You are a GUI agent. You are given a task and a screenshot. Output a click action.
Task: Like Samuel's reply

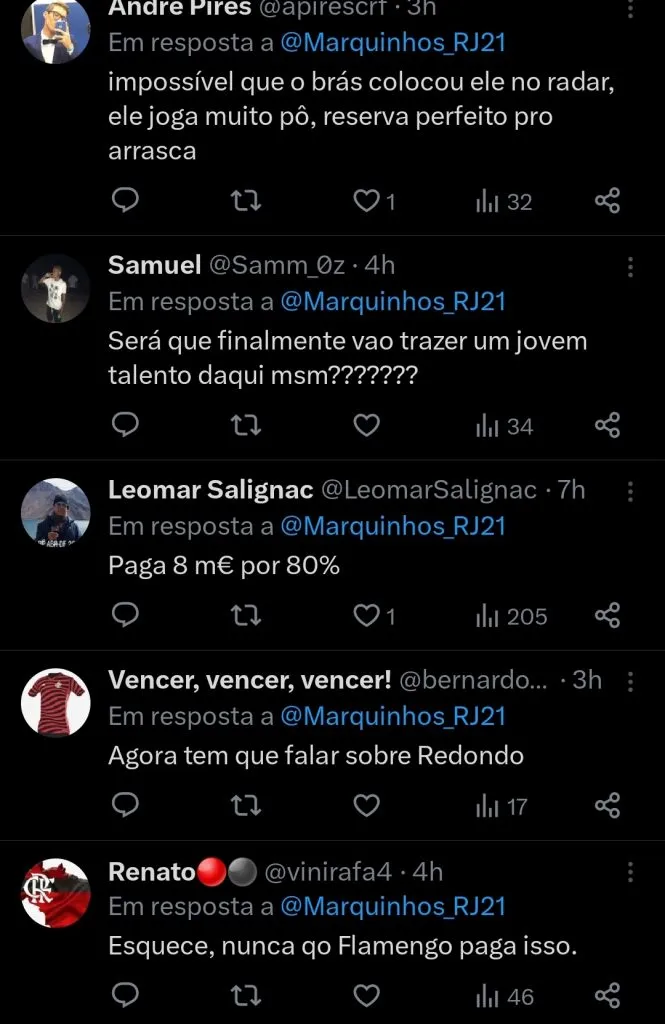[x=366, y=425]
